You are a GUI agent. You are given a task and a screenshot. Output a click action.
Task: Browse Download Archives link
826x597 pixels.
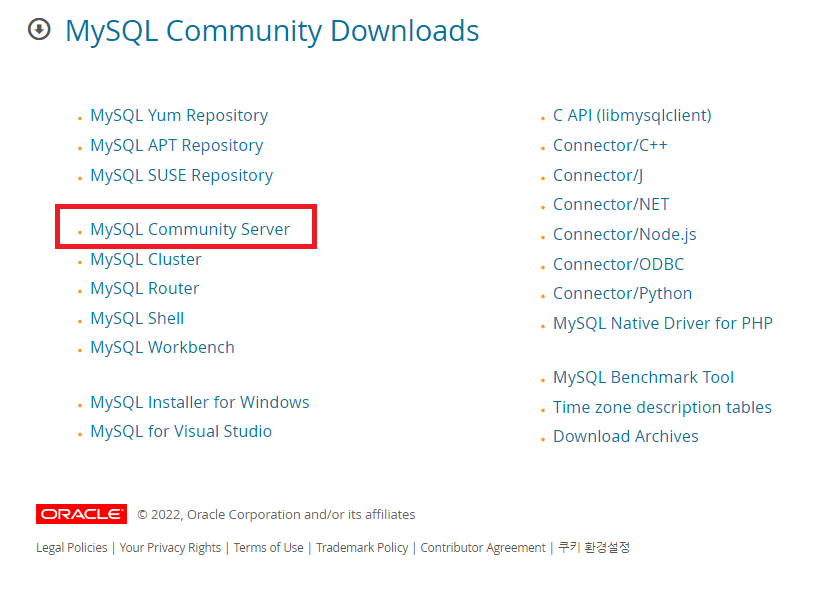pyautogui.click(x=625, y=436)
